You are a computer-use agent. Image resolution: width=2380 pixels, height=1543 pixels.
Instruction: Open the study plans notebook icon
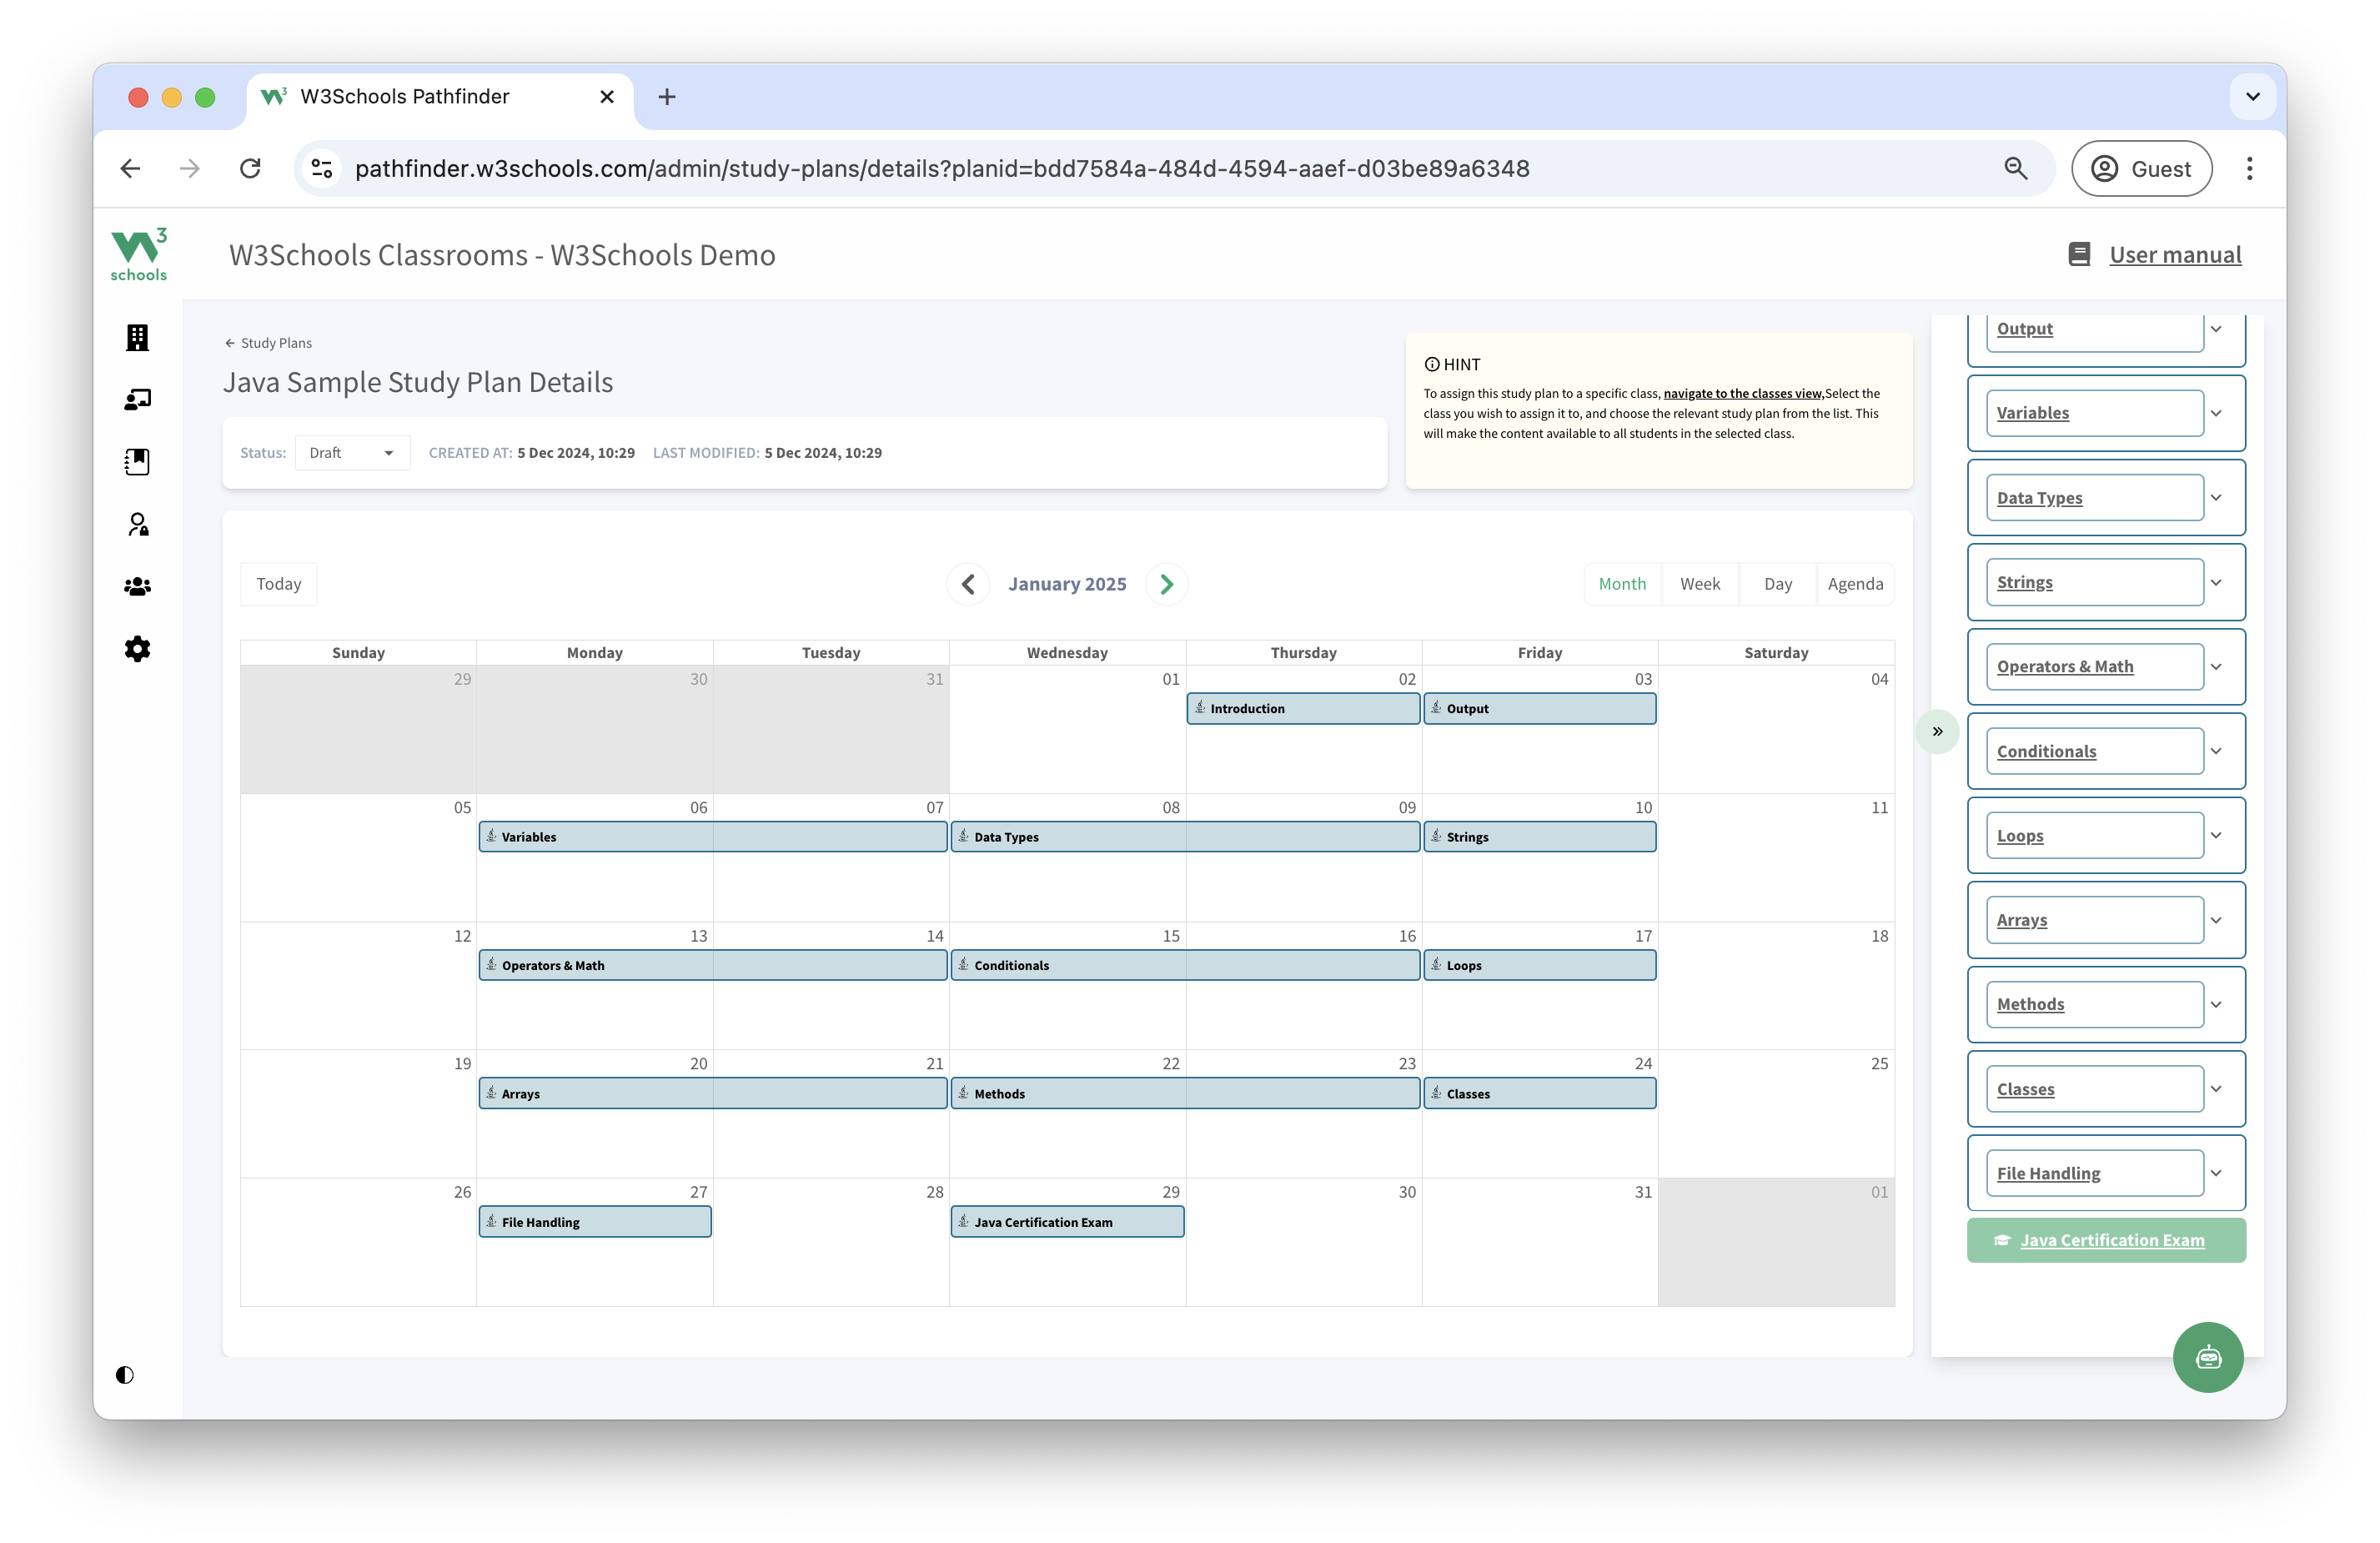[137, 462]
